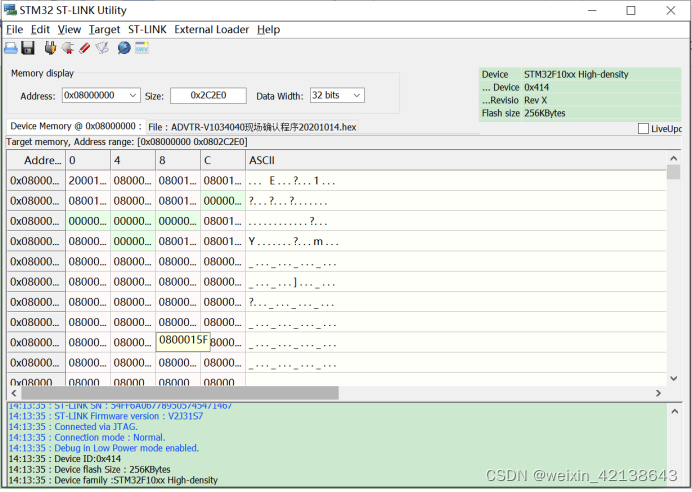The height and width of the screenshot is (492, 692).
Task: Select the green 00000... cell in second row
Action: click(x=223, y=201)
